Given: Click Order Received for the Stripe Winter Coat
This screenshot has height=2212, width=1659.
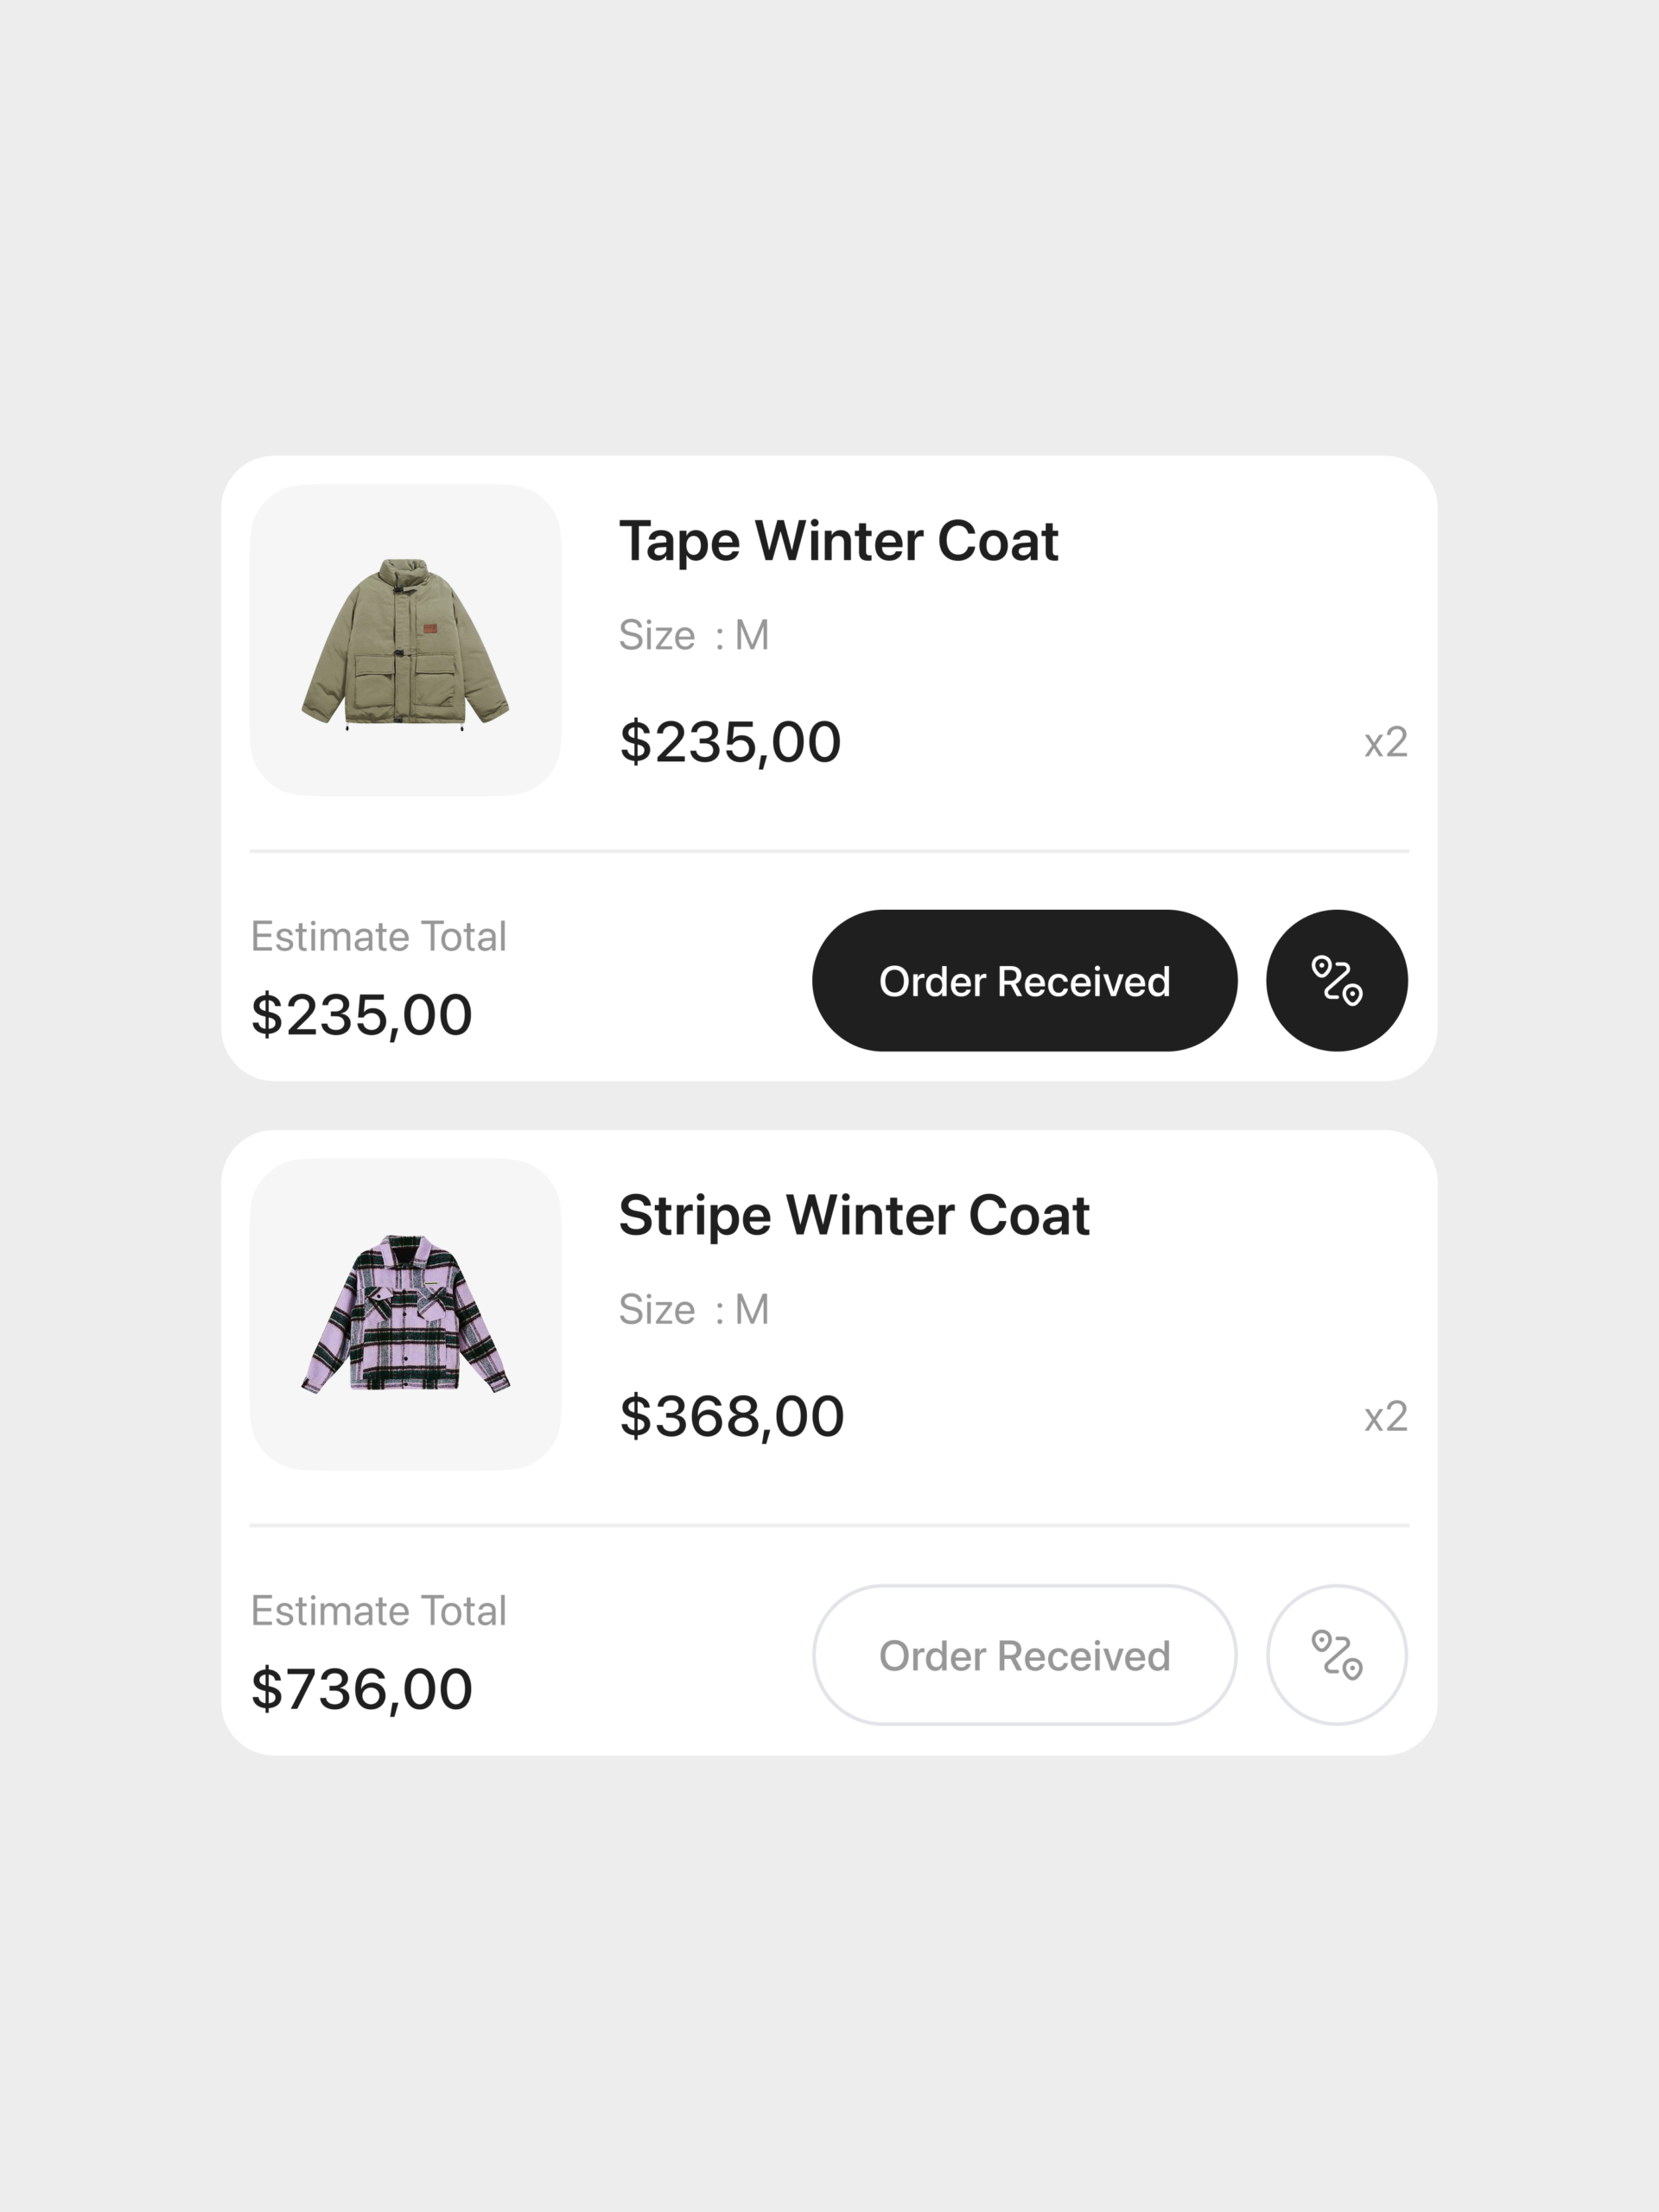Looking at the screenshot, I should 1025,1655.
